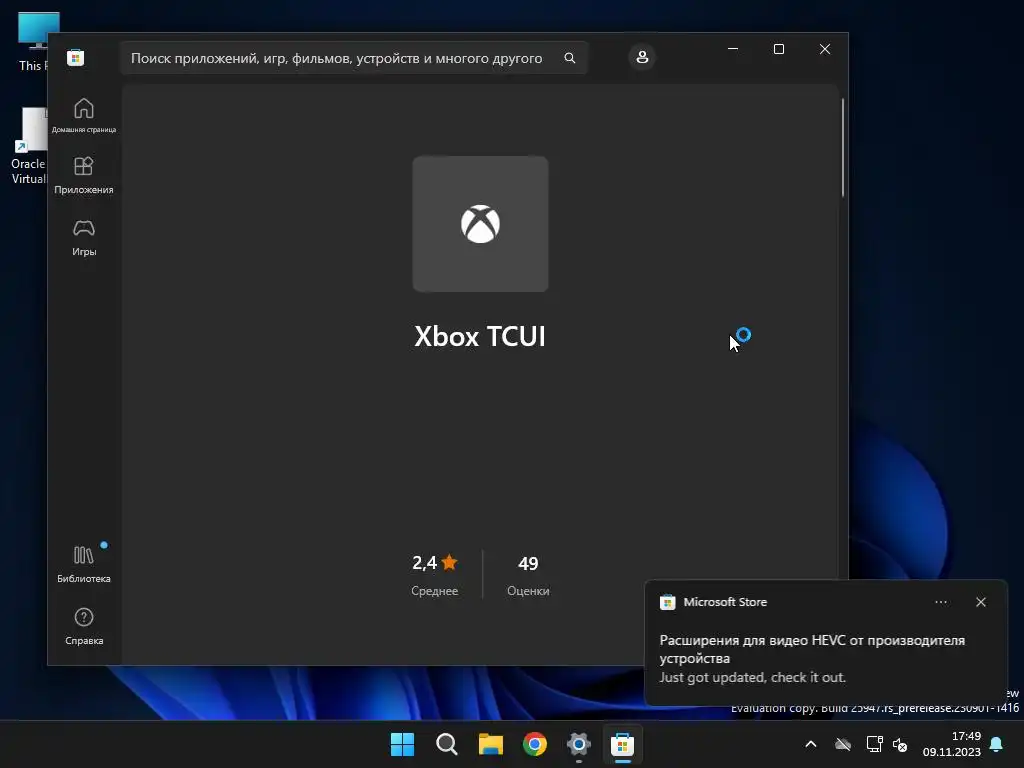Select the Oracle VirtualBox desktop shortcut
The height and width of the screenshot is (768, 1024).
click(28, 146)
